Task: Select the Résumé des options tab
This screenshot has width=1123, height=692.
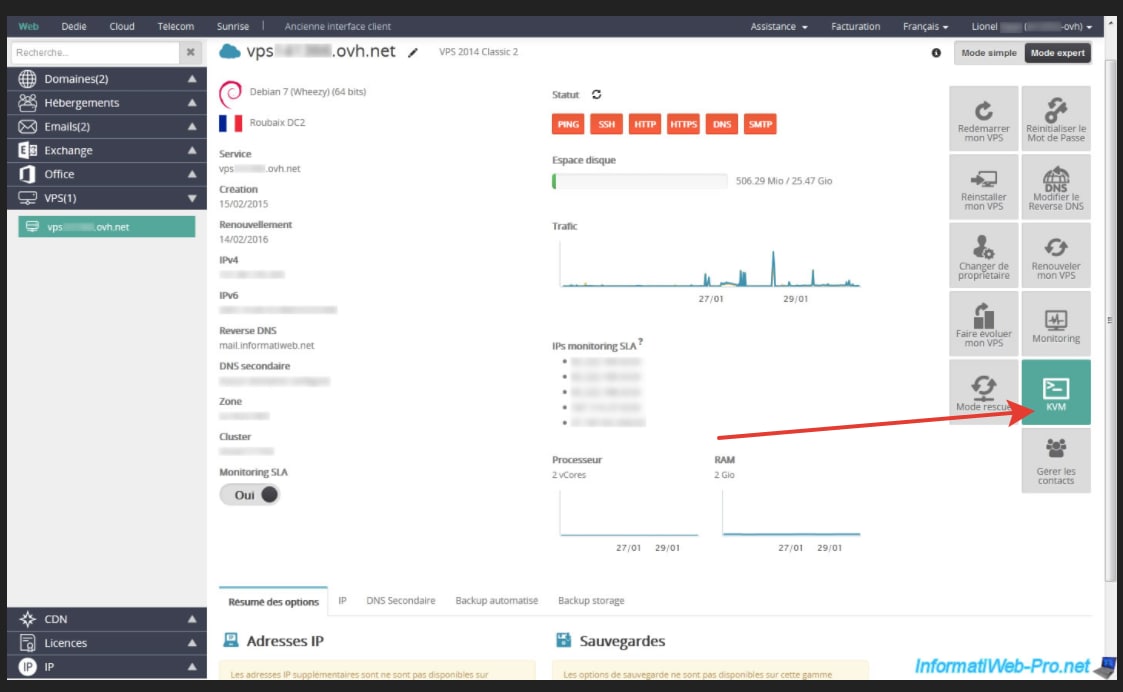Action: [x=273, y=602]
